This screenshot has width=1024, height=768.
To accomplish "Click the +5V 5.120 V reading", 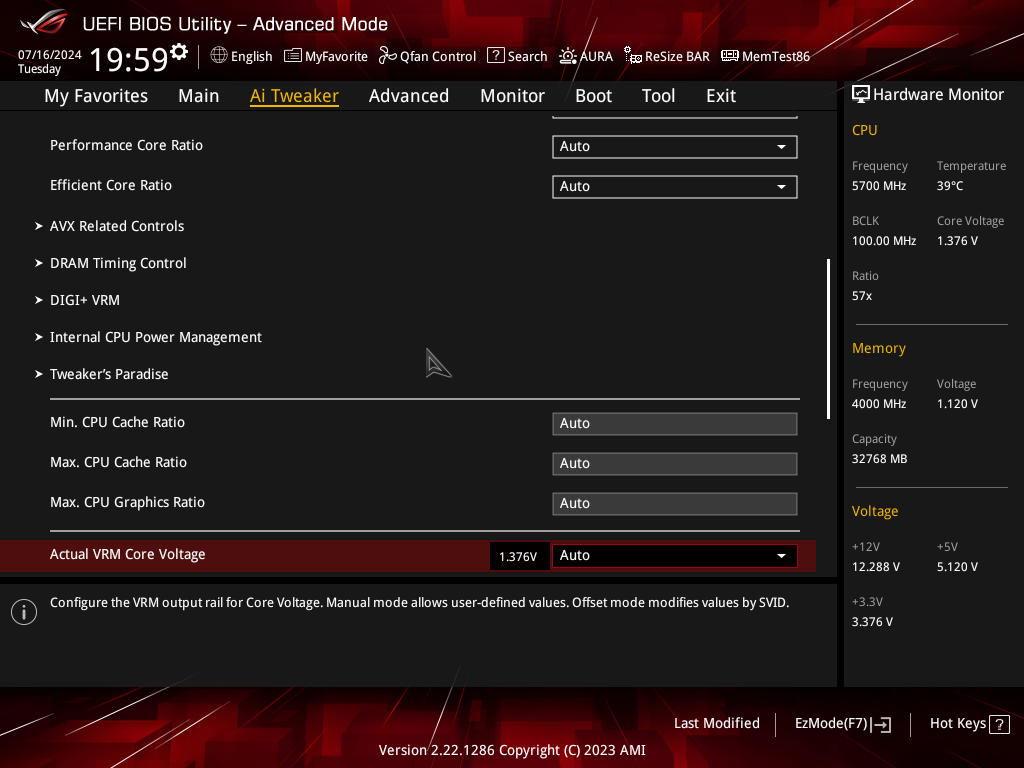I will 957,567.
